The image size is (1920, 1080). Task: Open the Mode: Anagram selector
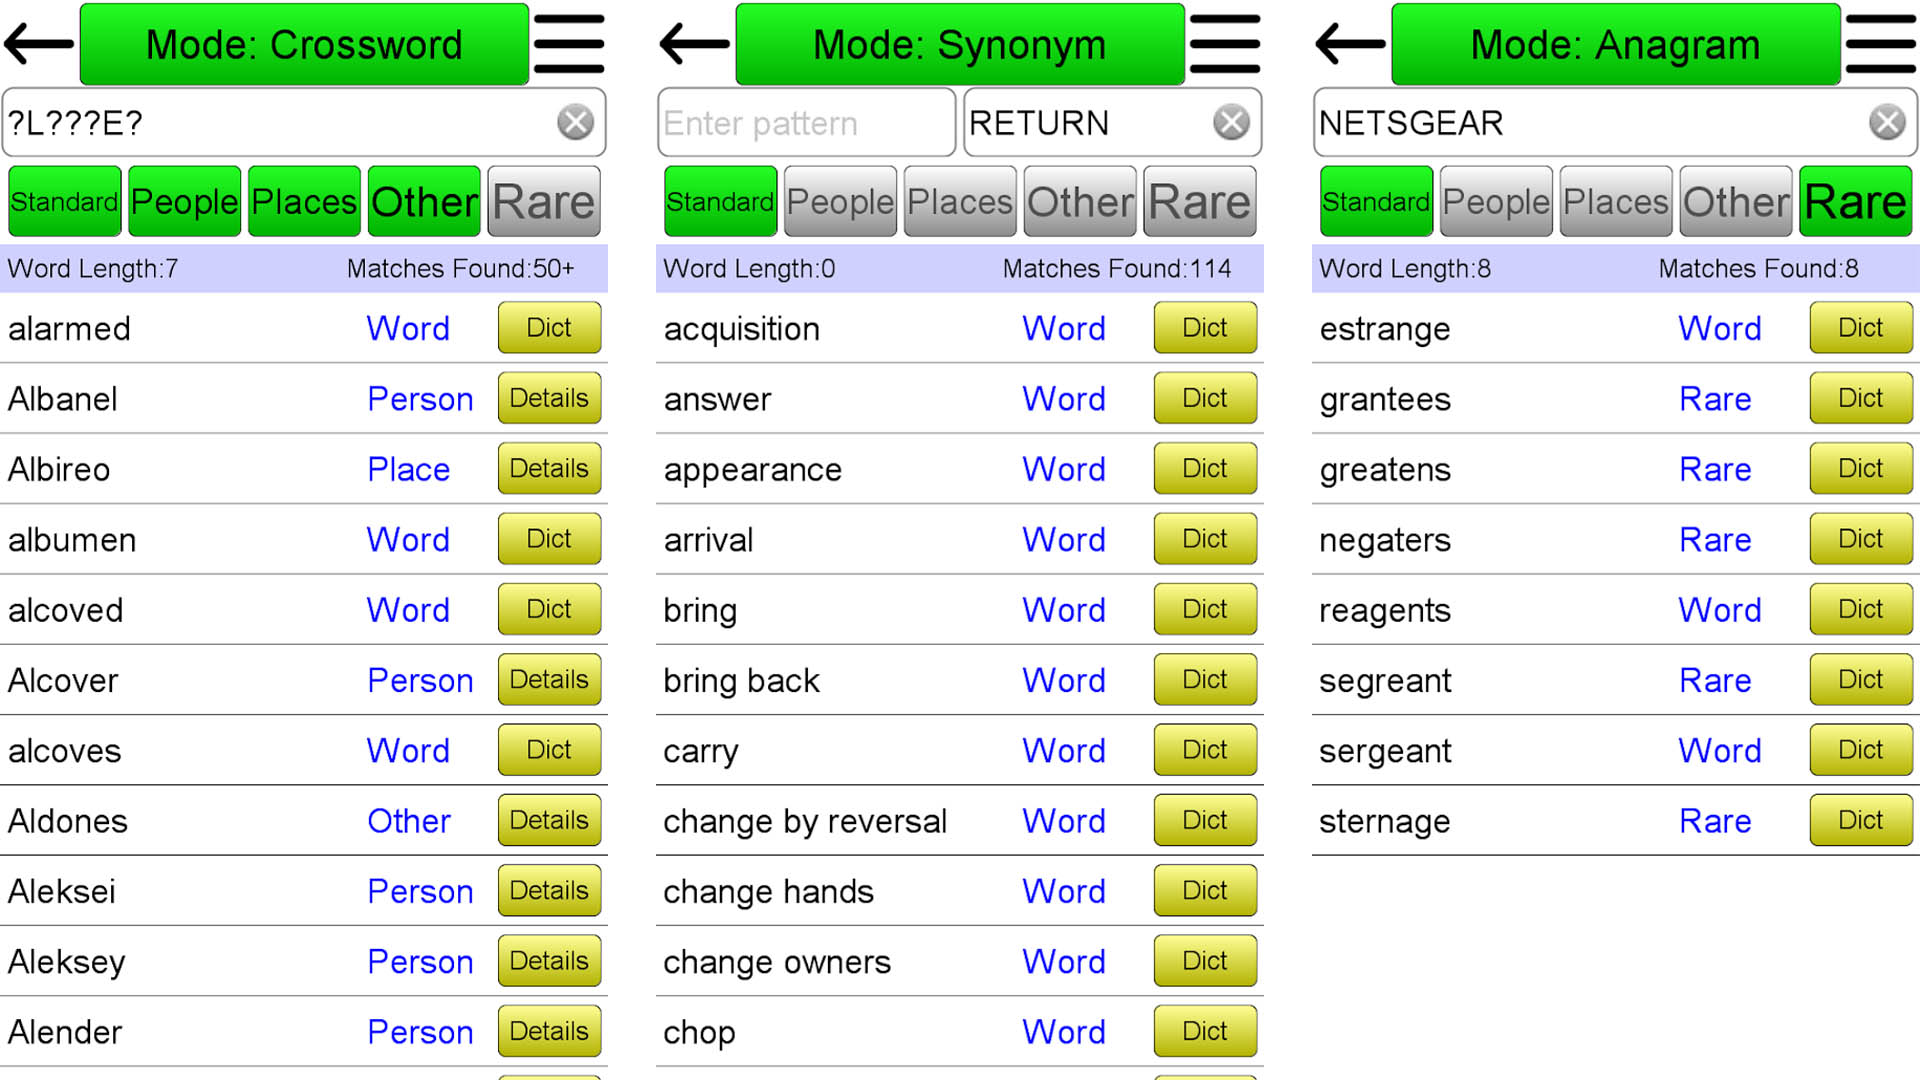(x=1615, y=44)
